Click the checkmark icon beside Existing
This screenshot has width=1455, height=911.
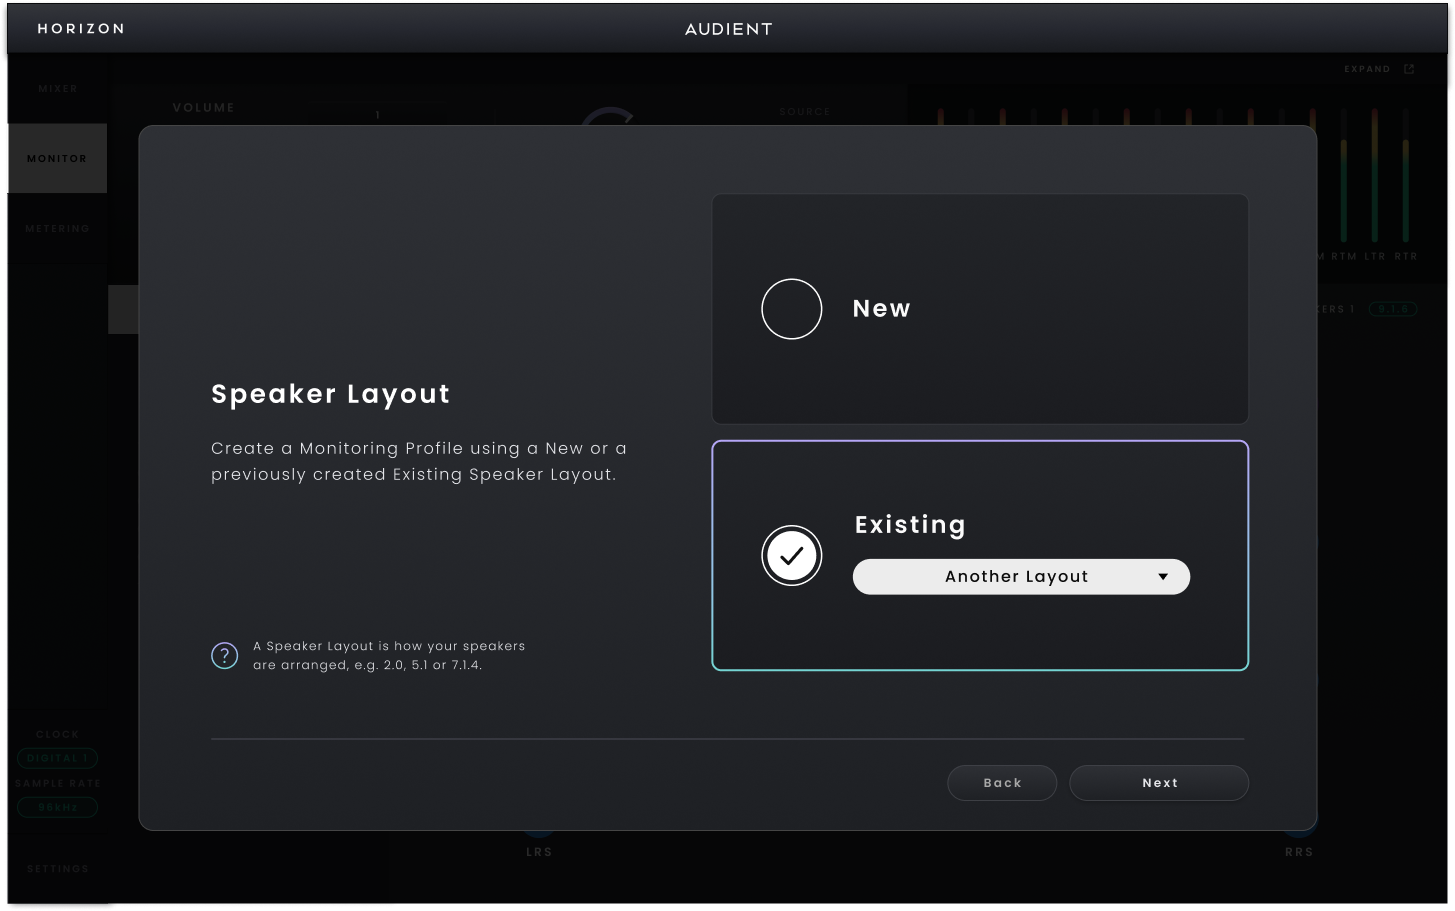pyautogui.click(x=792, y=556)
